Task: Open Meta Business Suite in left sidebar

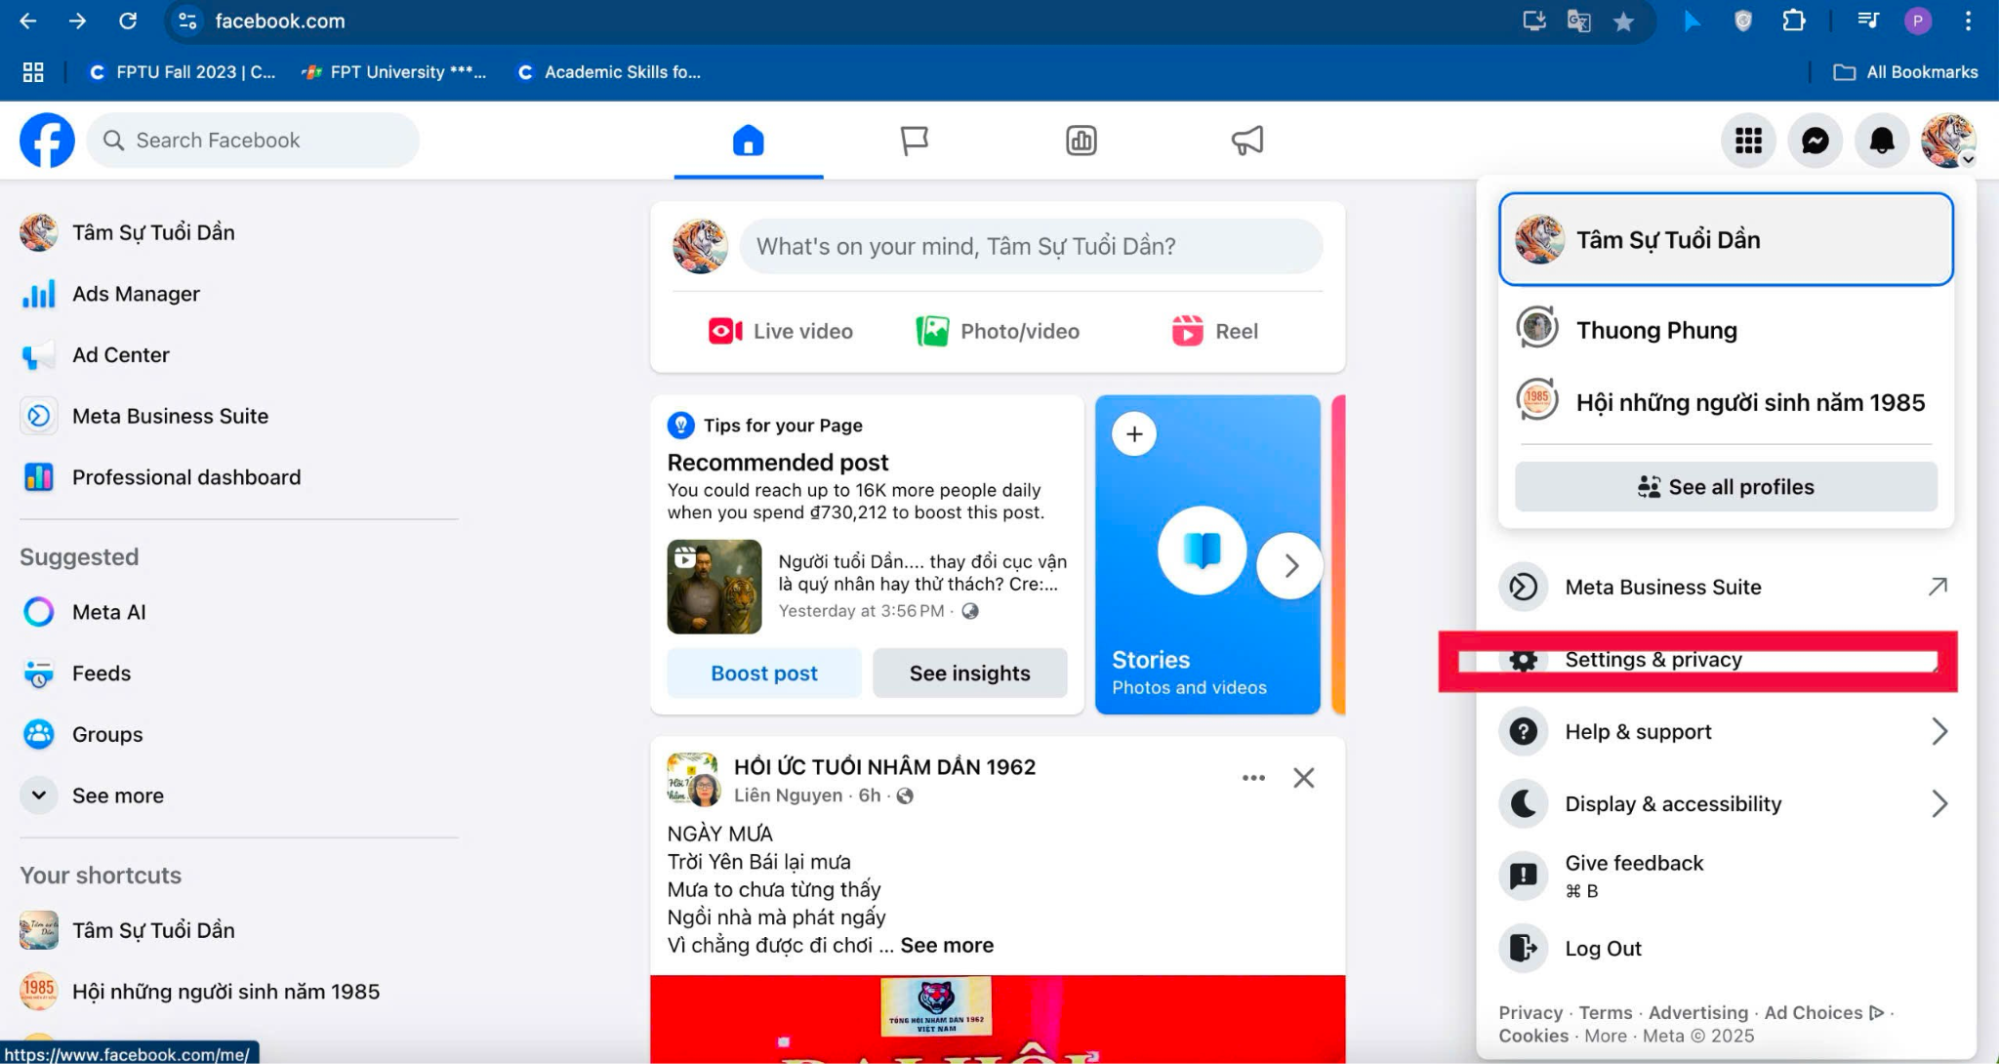Action: click(238, 416)
